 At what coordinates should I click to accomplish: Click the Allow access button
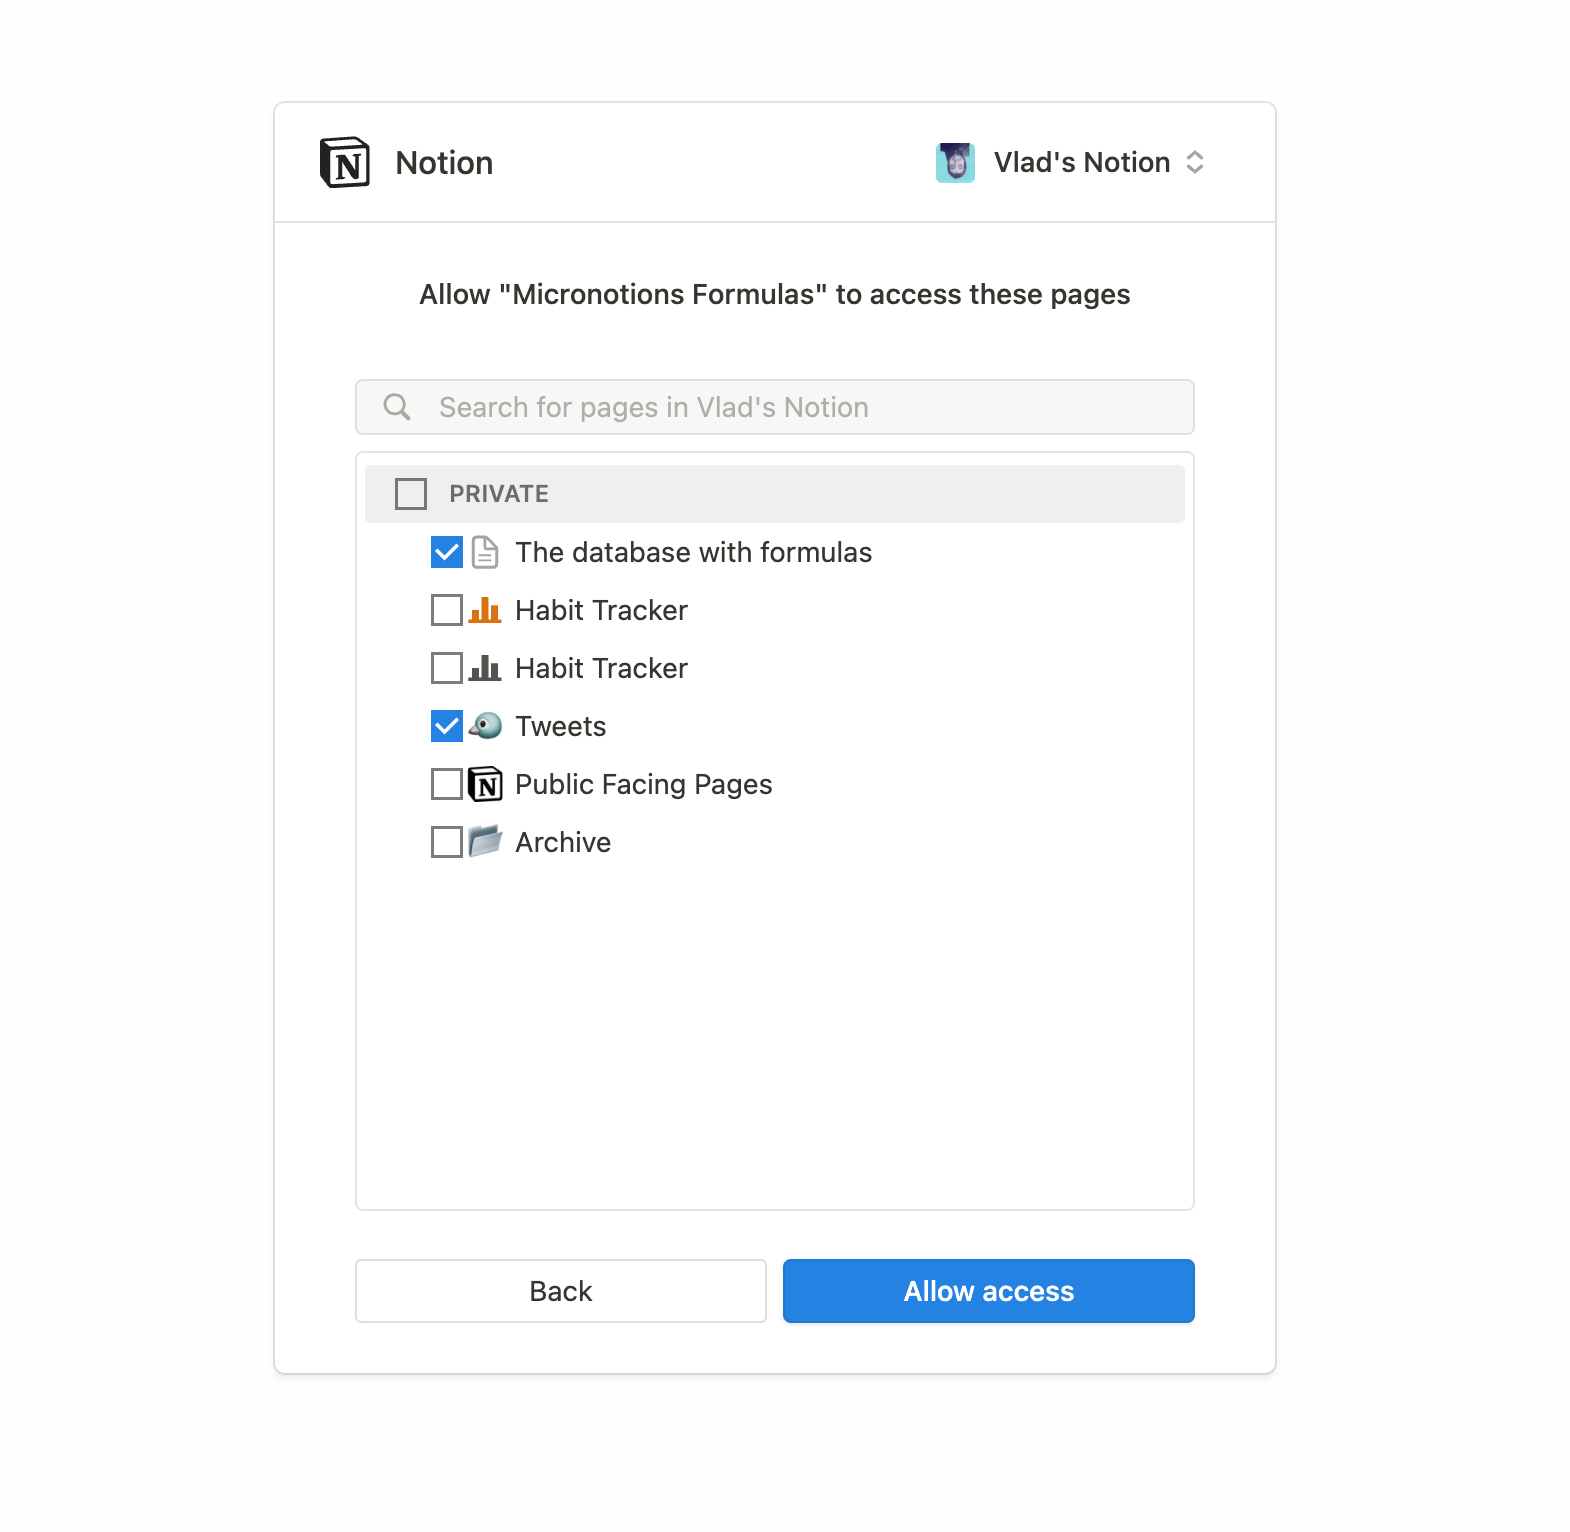[989, 1291]
